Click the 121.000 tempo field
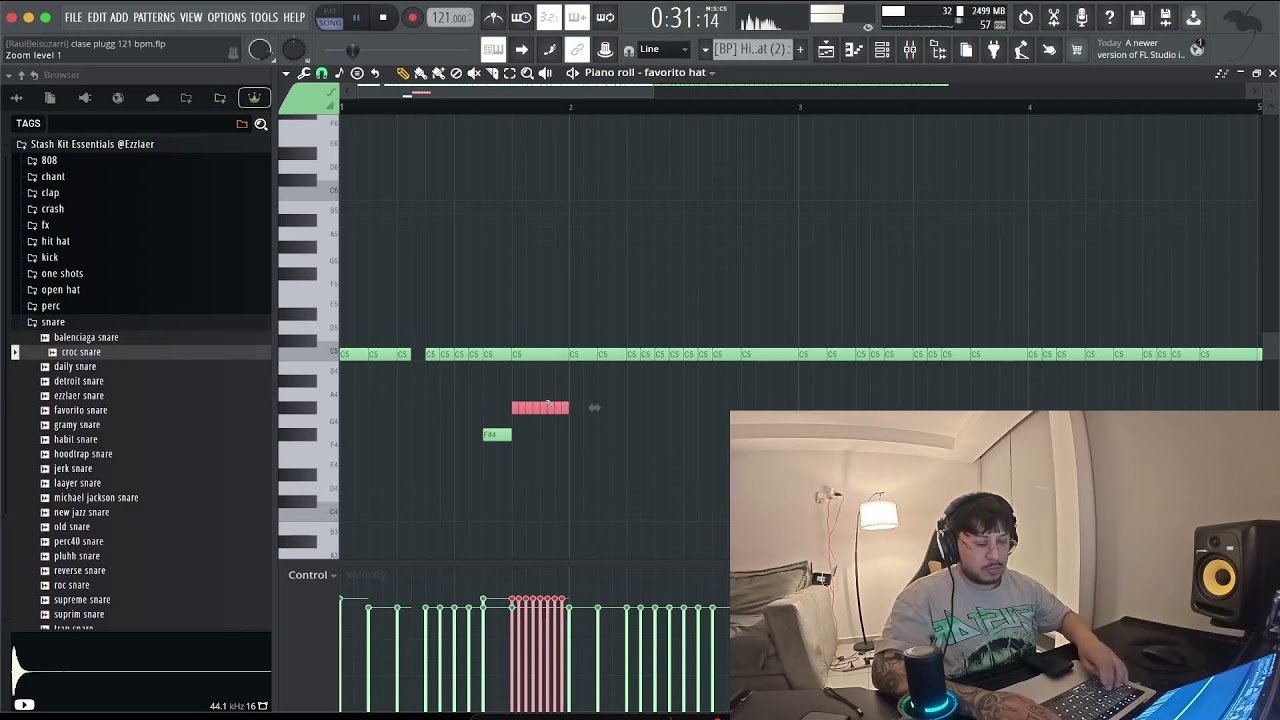1280x720 pixels. [449, 18]
